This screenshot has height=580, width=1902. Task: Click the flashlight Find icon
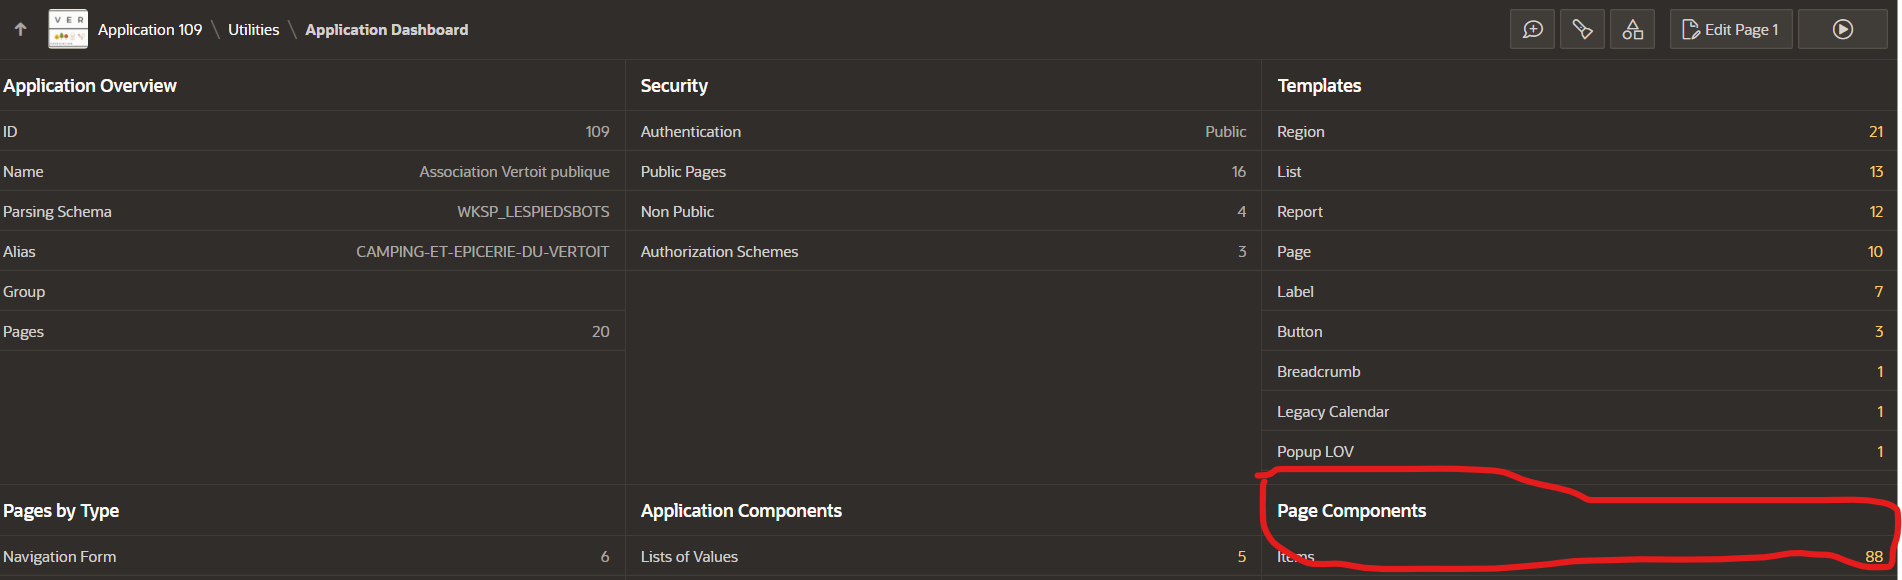pos(1582,30)
